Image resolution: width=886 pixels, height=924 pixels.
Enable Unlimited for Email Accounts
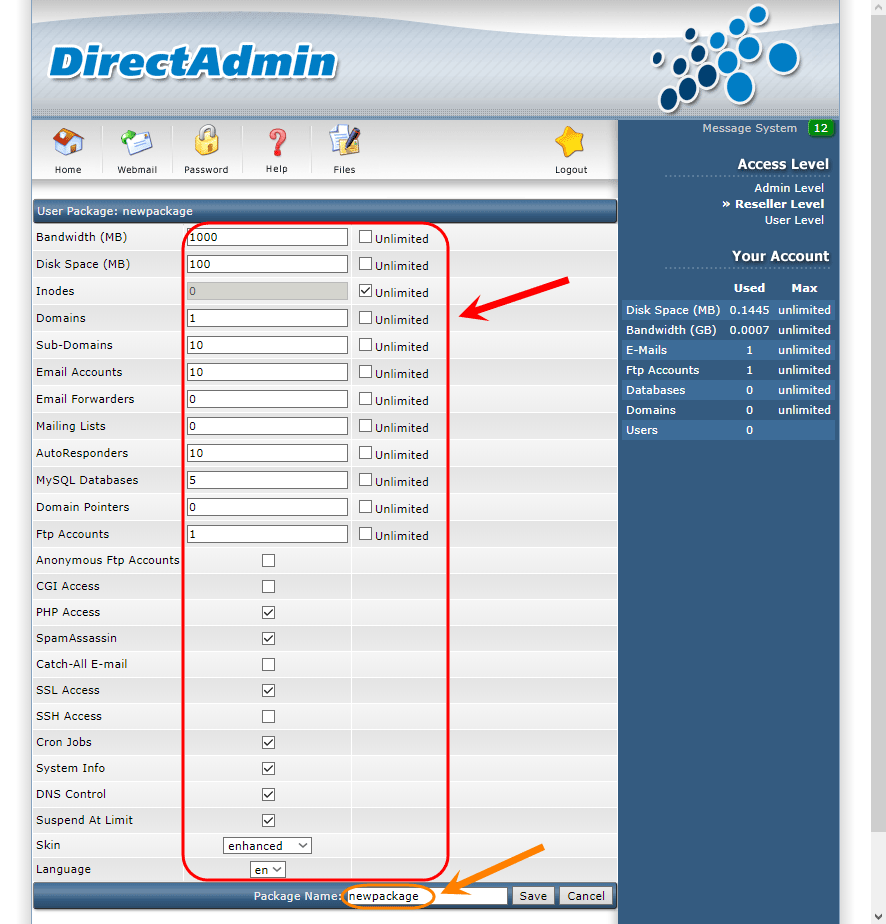[365, 372]
